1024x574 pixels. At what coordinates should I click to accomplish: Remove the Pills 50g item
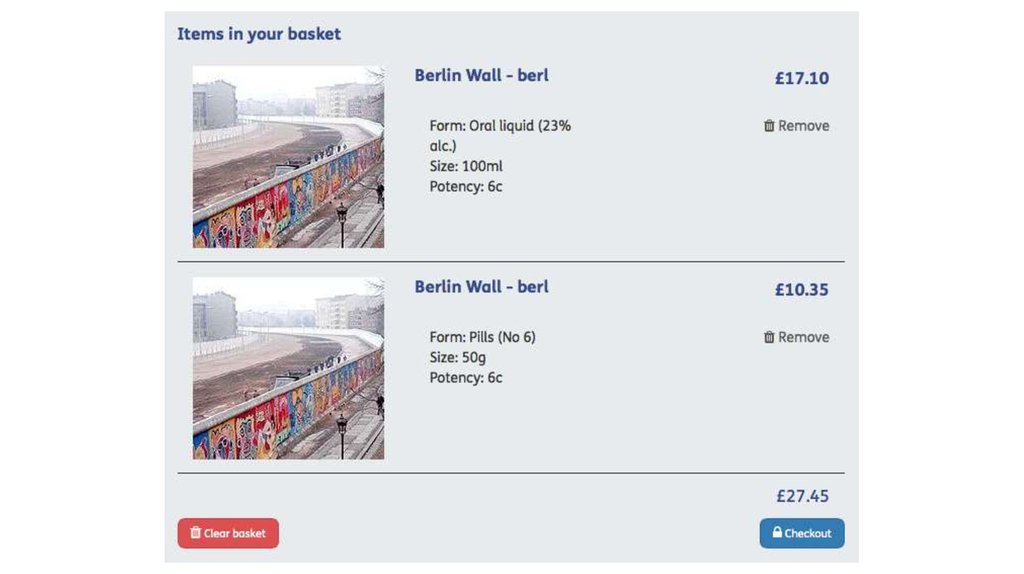[797, 338]
